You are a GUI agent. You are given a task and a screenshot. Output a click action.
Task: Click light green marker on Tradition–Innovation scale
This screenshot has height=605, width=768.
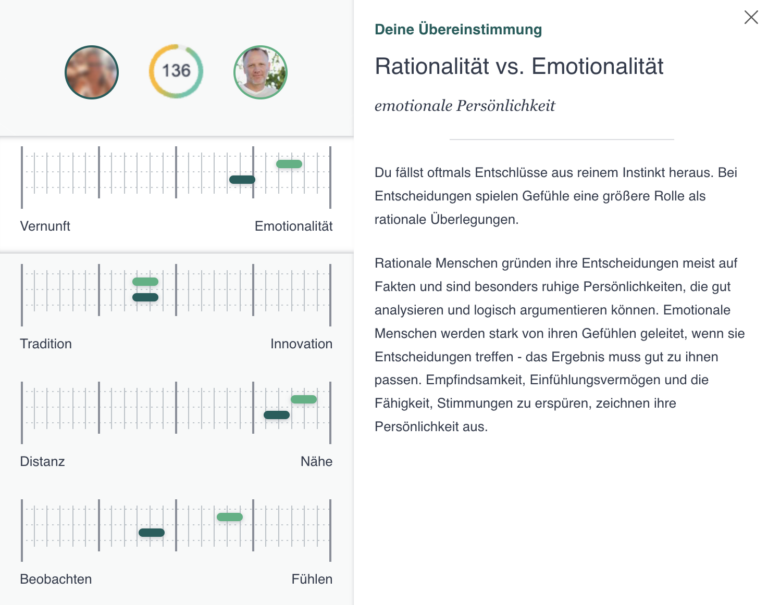click(x=145, y=282)
